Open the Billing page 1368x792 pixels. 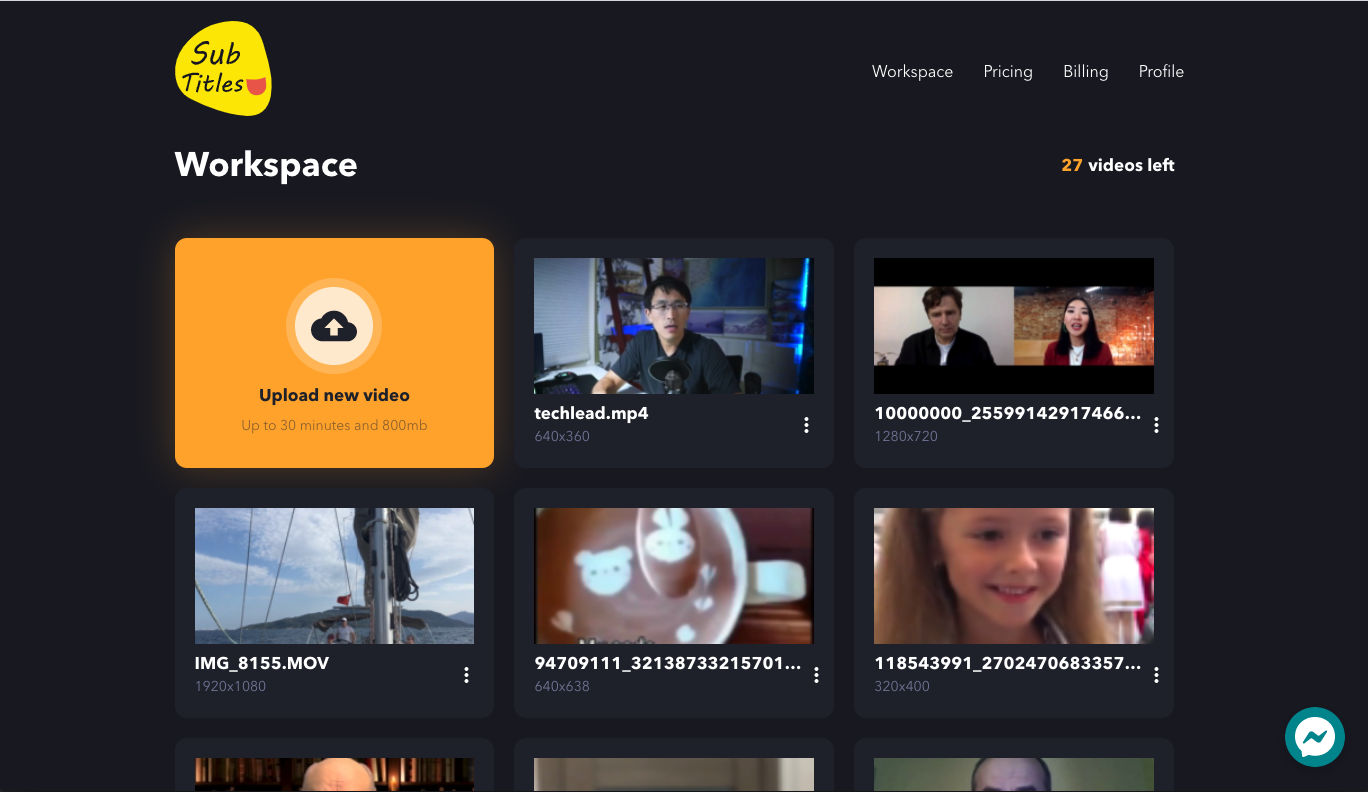pyautogui.click(x=1086, y=72)
